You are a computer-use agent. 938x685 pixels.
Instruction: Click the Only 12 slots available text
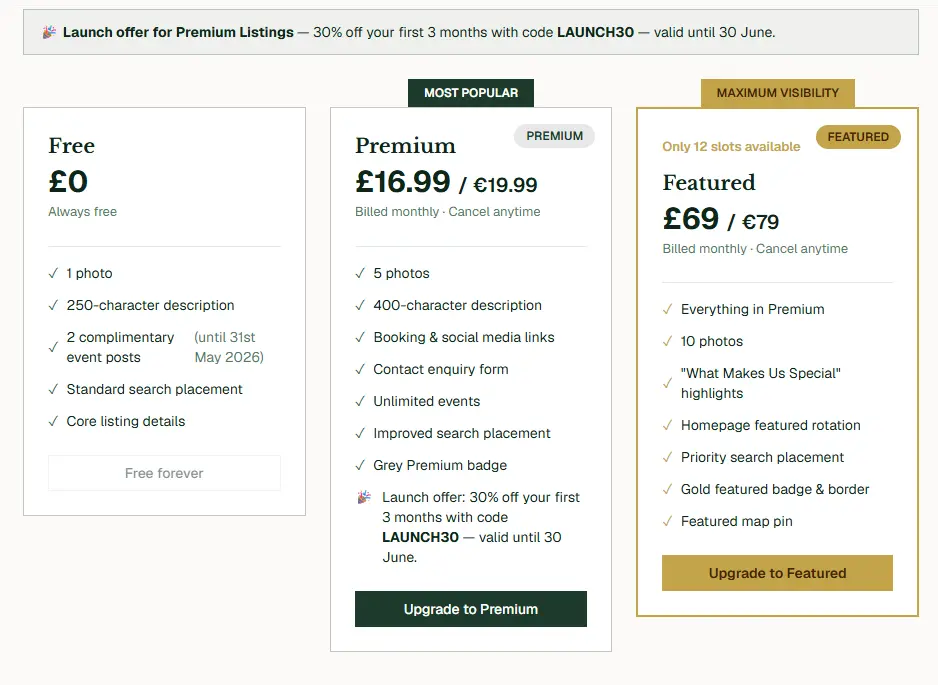tap(731, 147)
